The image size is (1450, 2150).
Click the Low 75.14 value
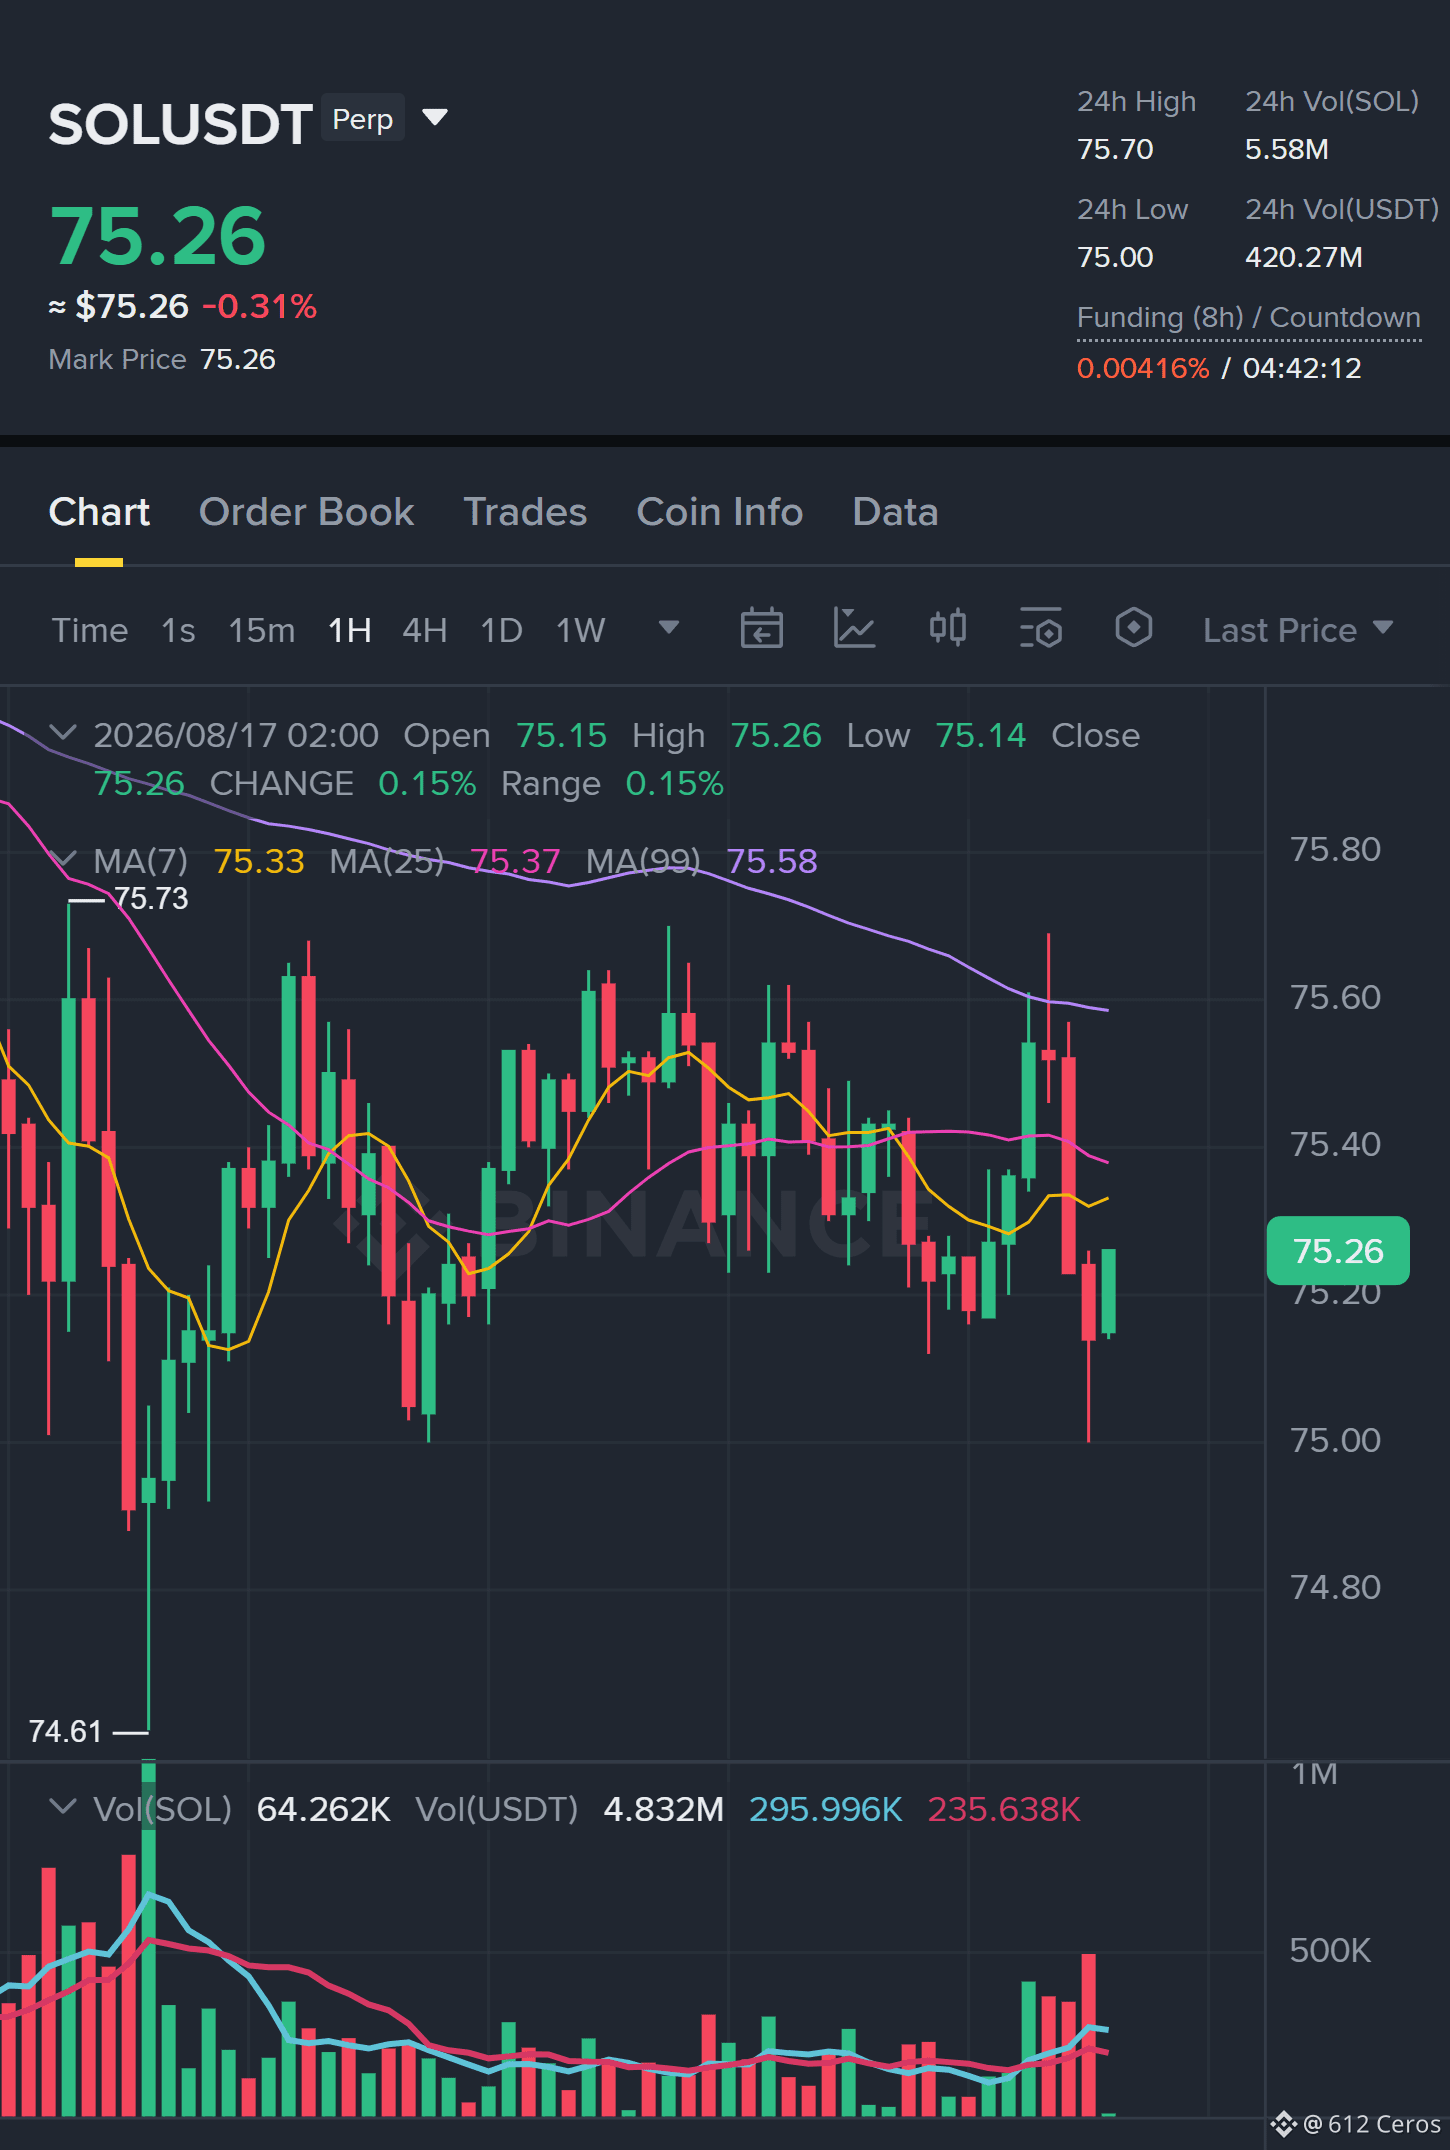click(x=980, y=735)
